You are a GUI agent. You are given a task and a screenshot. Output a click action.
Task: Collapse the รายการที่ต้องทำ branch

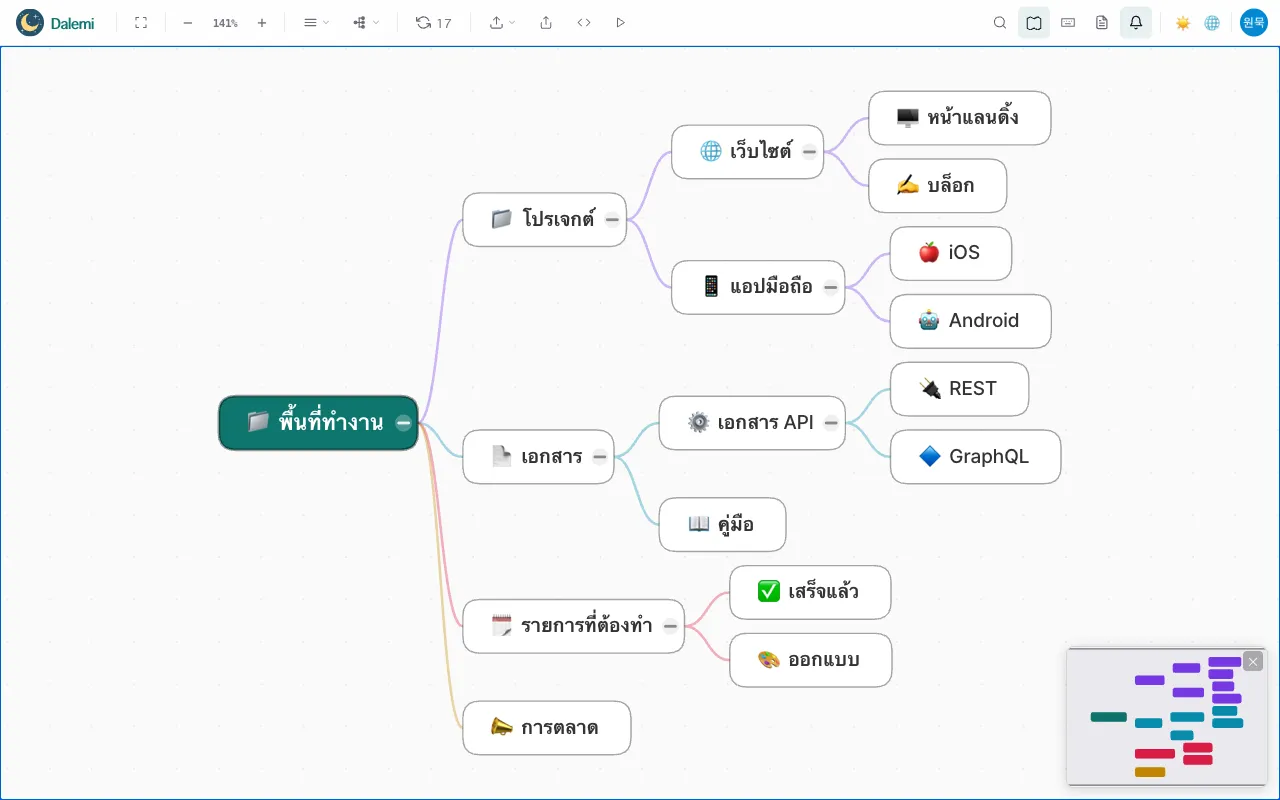[x=670, y=626]
